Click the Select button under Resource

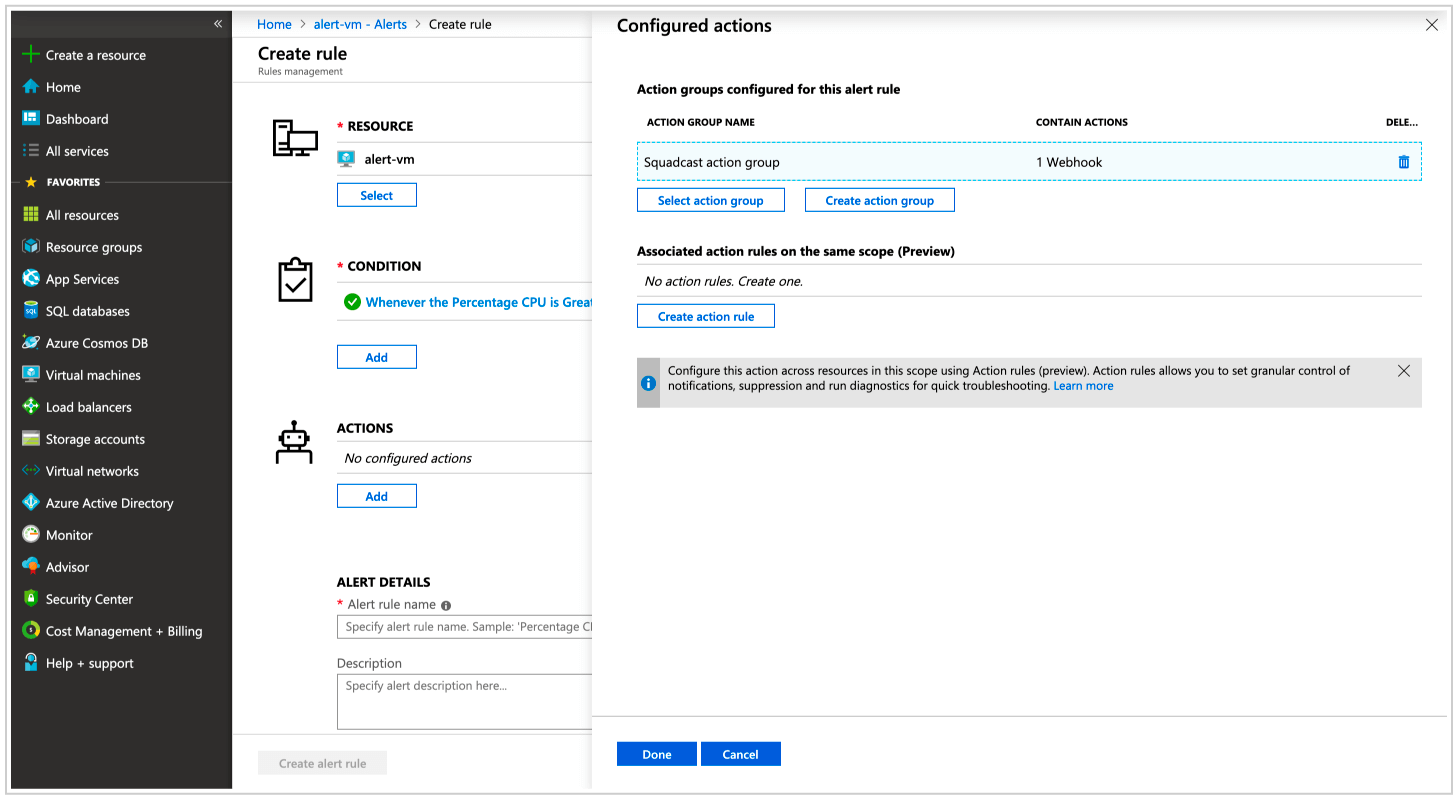point(377,195)
